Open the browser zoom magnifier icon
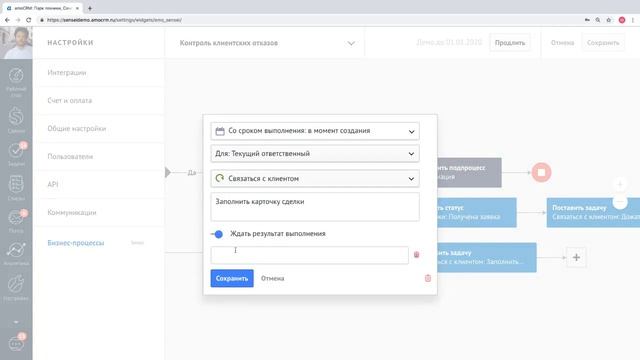 point(598,20)
